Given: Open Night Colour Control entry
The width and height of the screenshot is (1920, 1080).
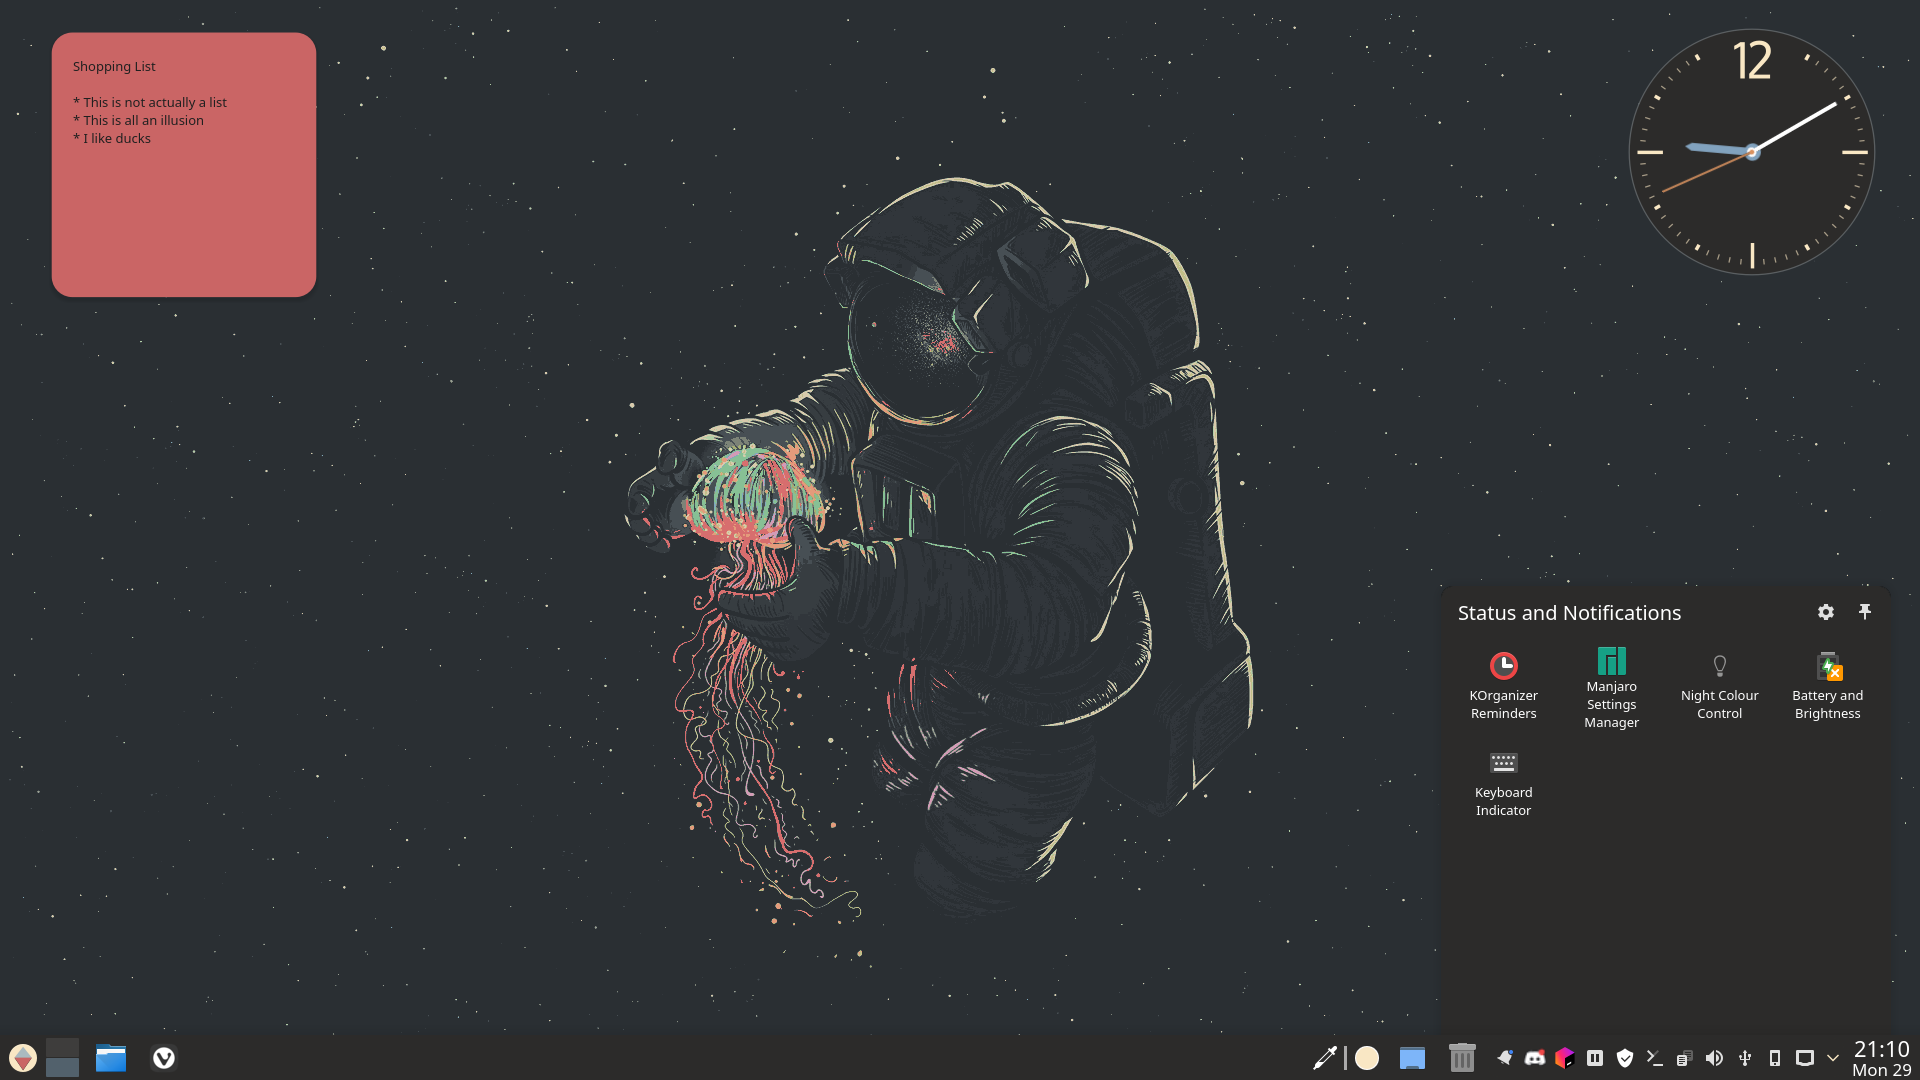Looking at the screenshot, I should pyautogui.click(x=1720, y=686).
